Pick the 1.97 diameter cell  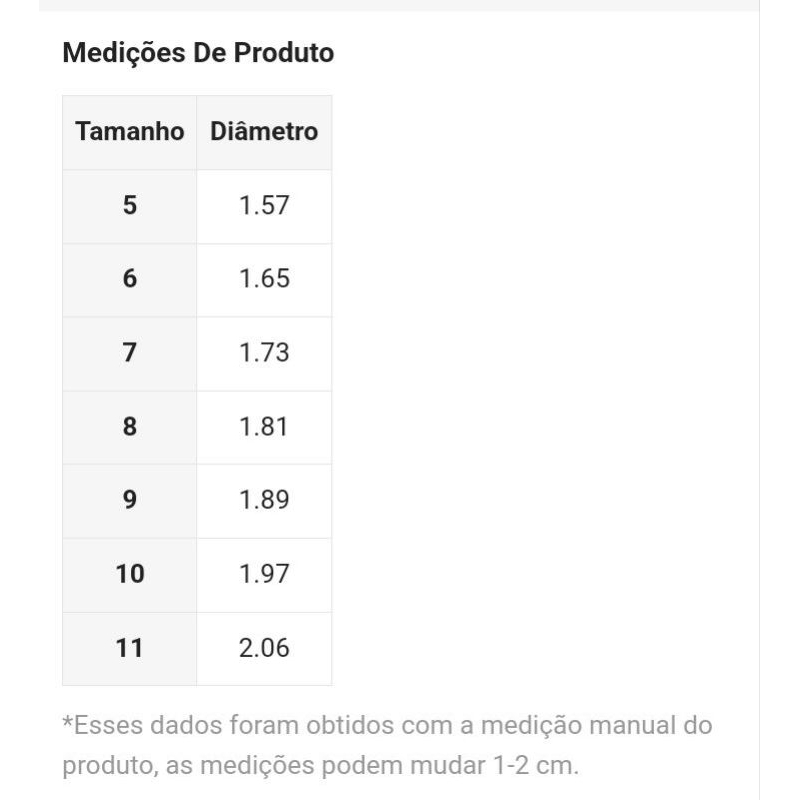[x=264, y=574]
